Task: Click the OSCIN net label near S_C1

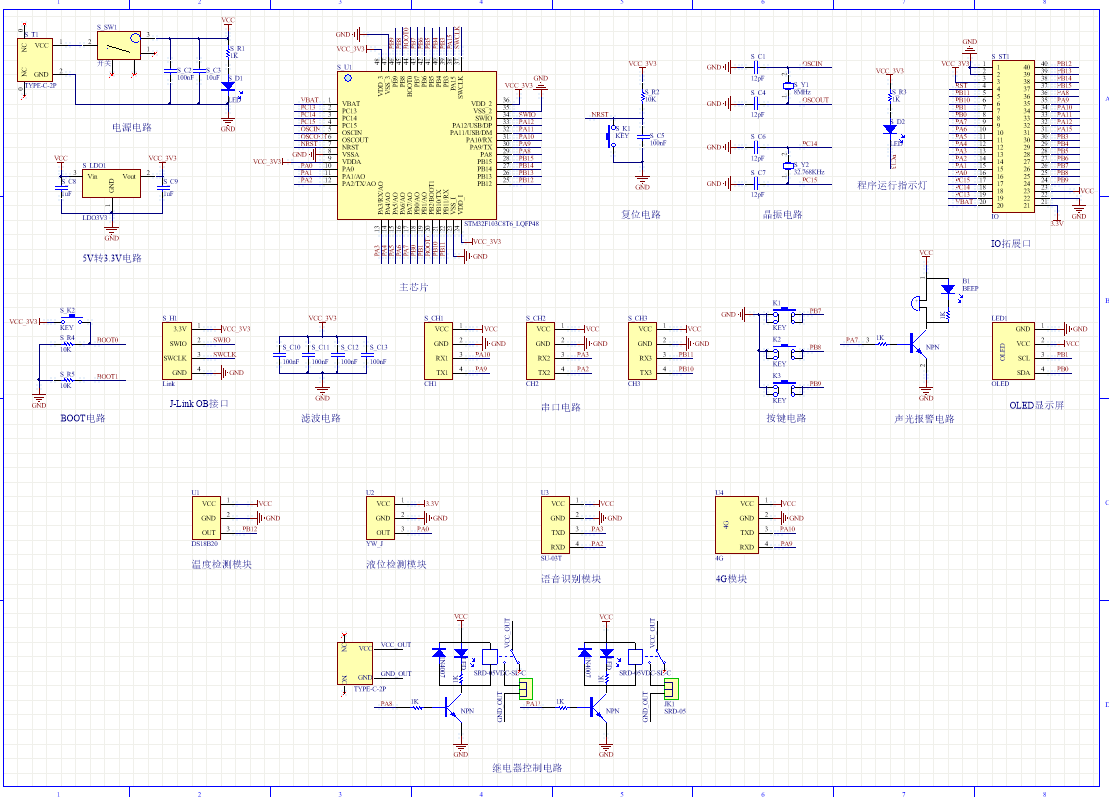Action: (812, 64)
